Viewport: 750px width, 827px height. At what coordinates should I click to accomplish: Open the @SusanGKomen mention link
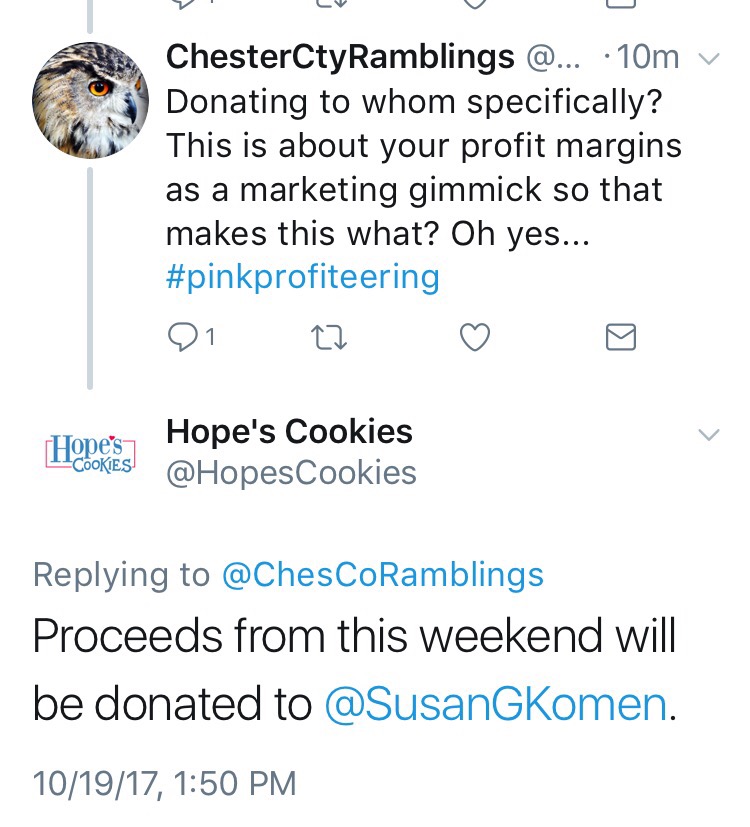click(x=495, y=704)
